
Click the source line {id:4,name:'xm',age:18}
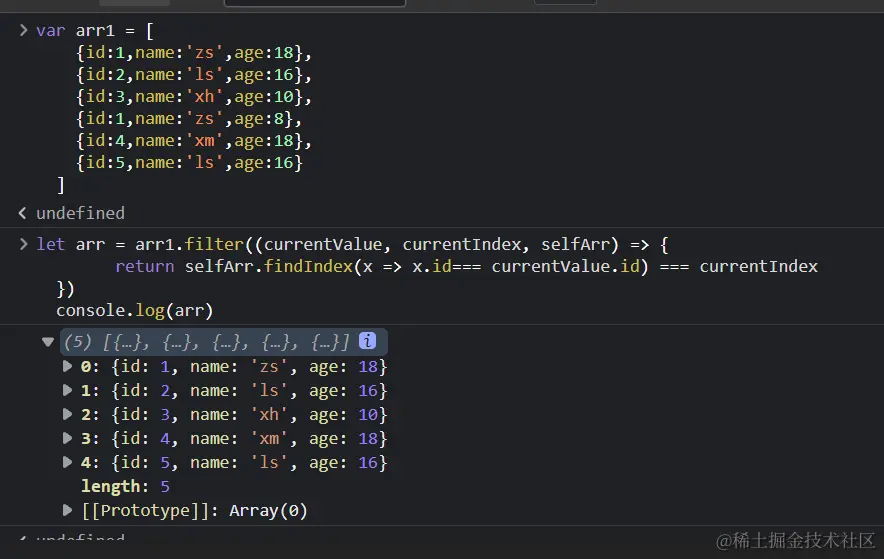(194, 140)
